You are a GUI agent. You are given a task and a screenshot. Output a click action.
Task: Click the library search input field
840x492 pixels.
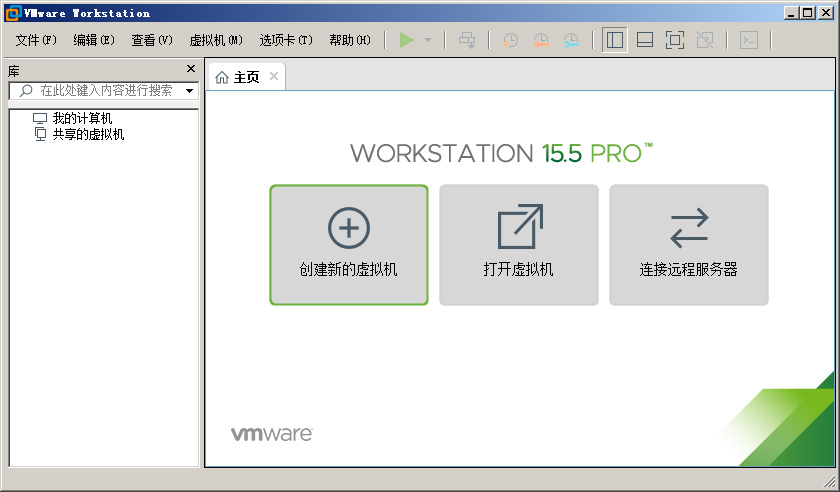click(x=104, y=91)
